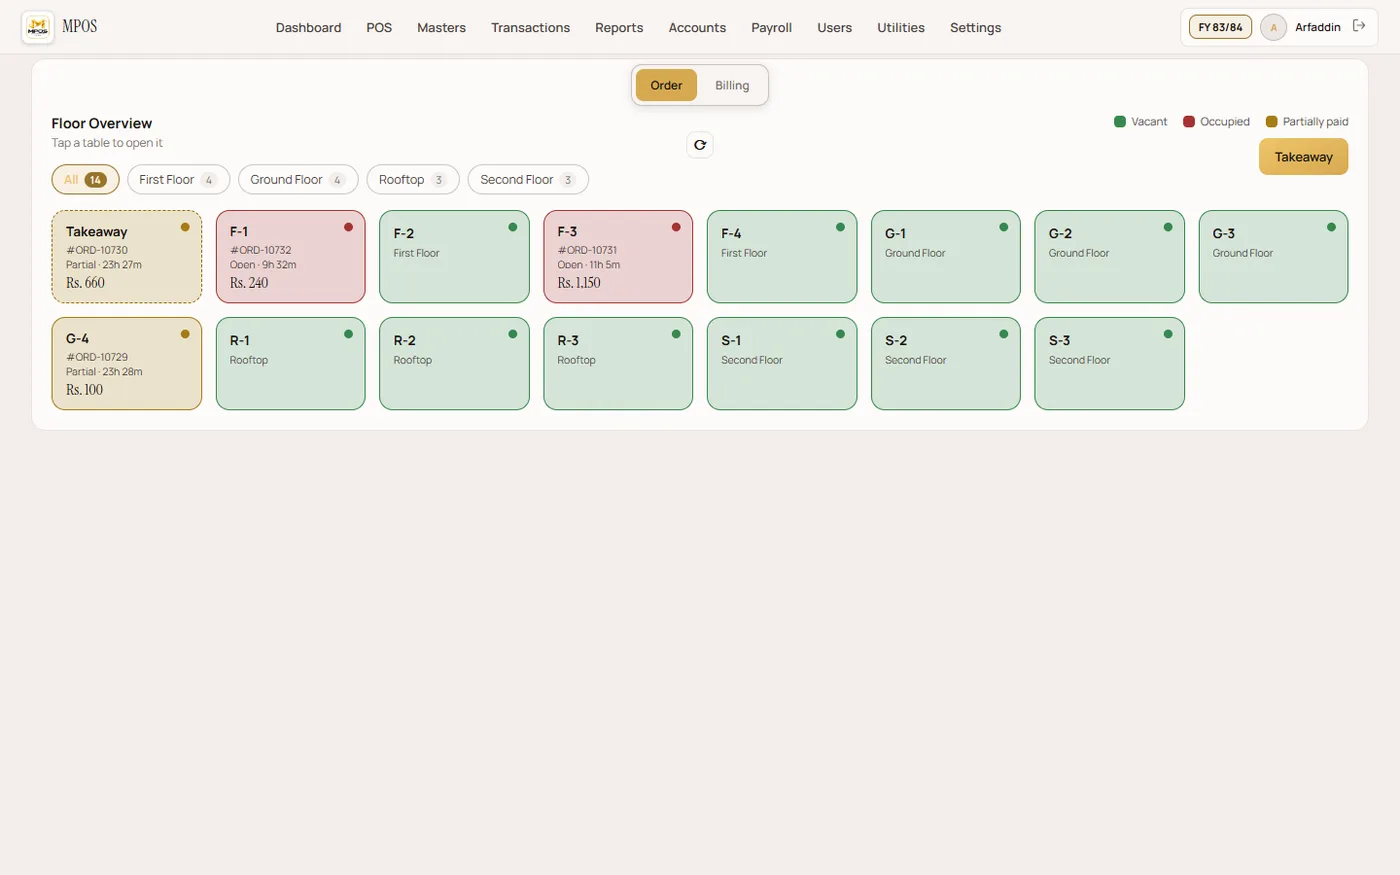Open the POS menu
This screenshot has height=875, width=1400.
tap(379, 28)
